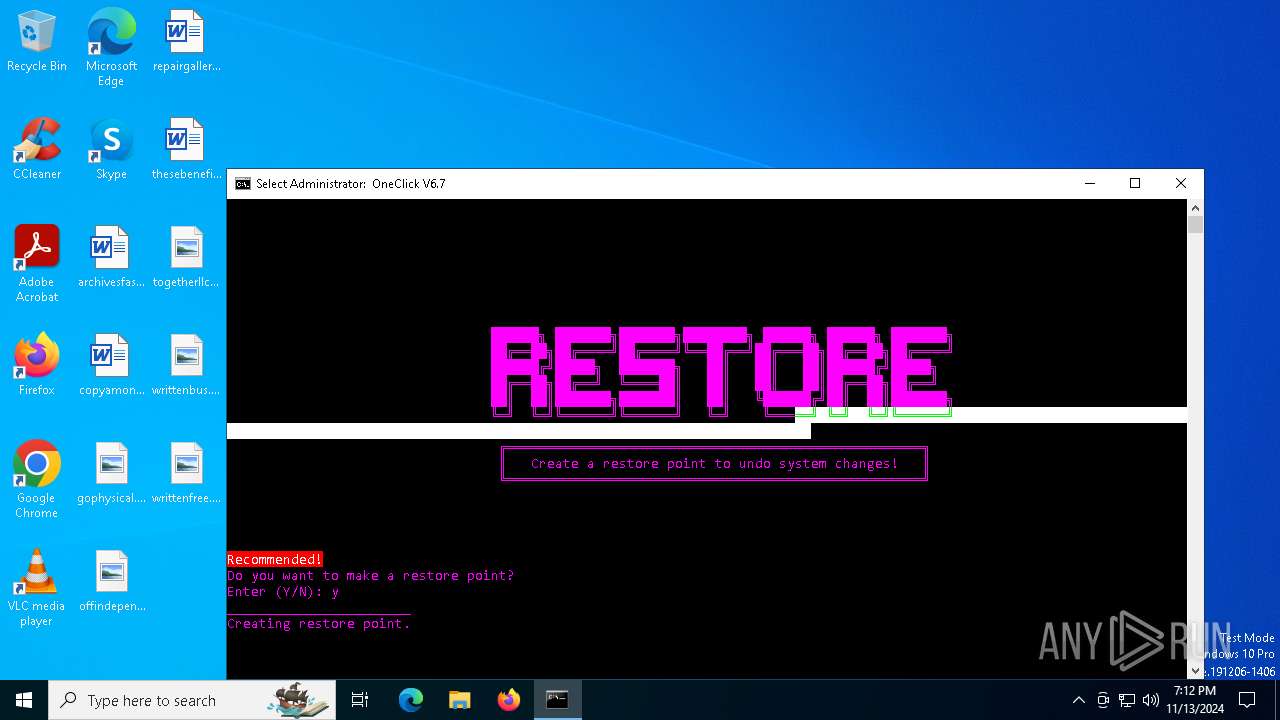Show hidden system tray icons

1078,700
